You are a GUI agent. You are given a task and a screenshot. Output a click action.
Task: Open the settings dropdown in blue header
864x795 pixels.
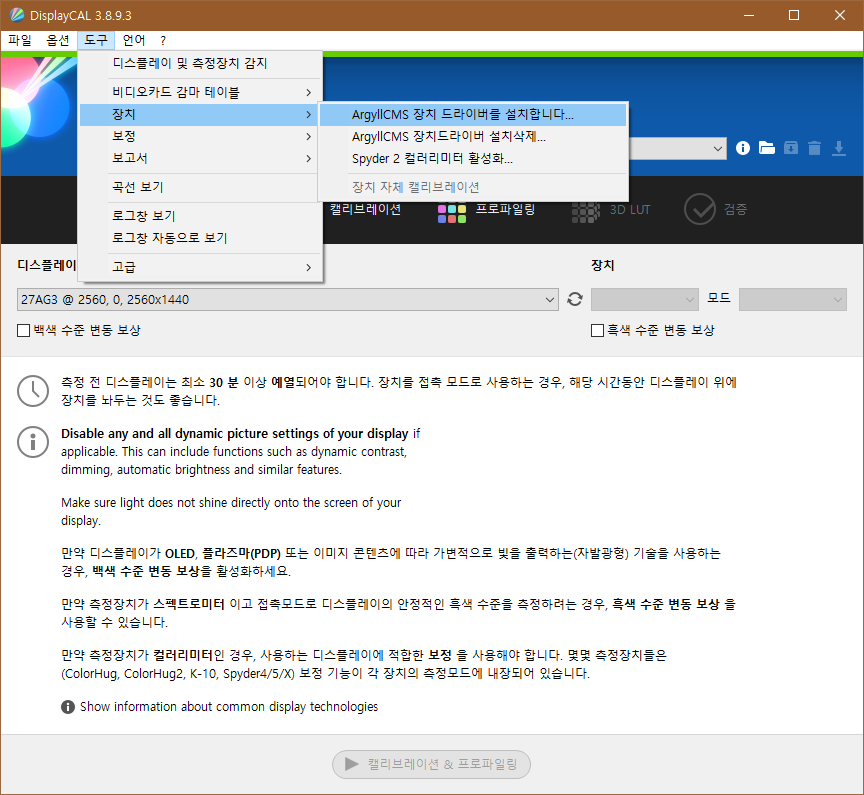(677, 148)
